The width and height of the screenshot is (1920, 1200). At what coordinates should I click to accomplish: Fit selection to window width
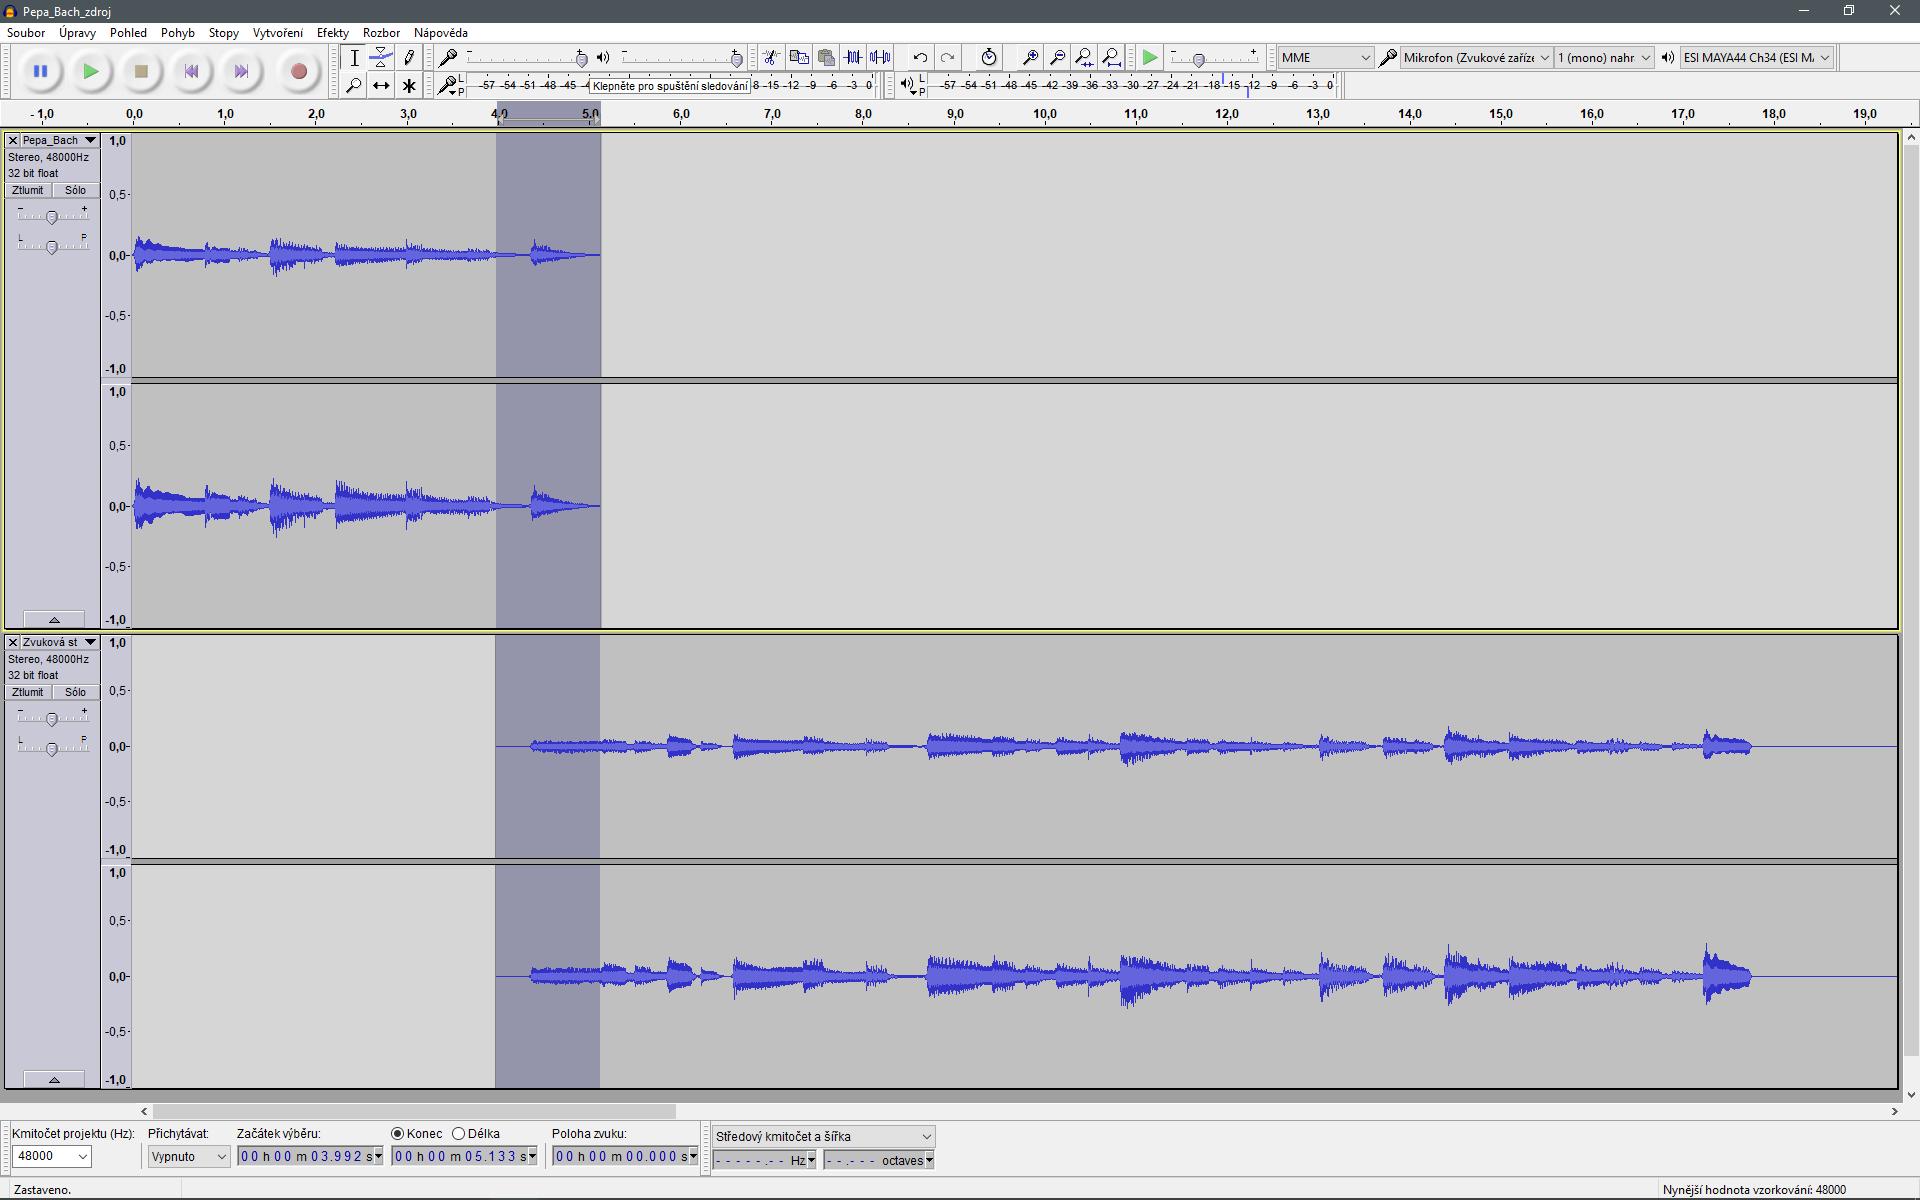point(1084,57)
